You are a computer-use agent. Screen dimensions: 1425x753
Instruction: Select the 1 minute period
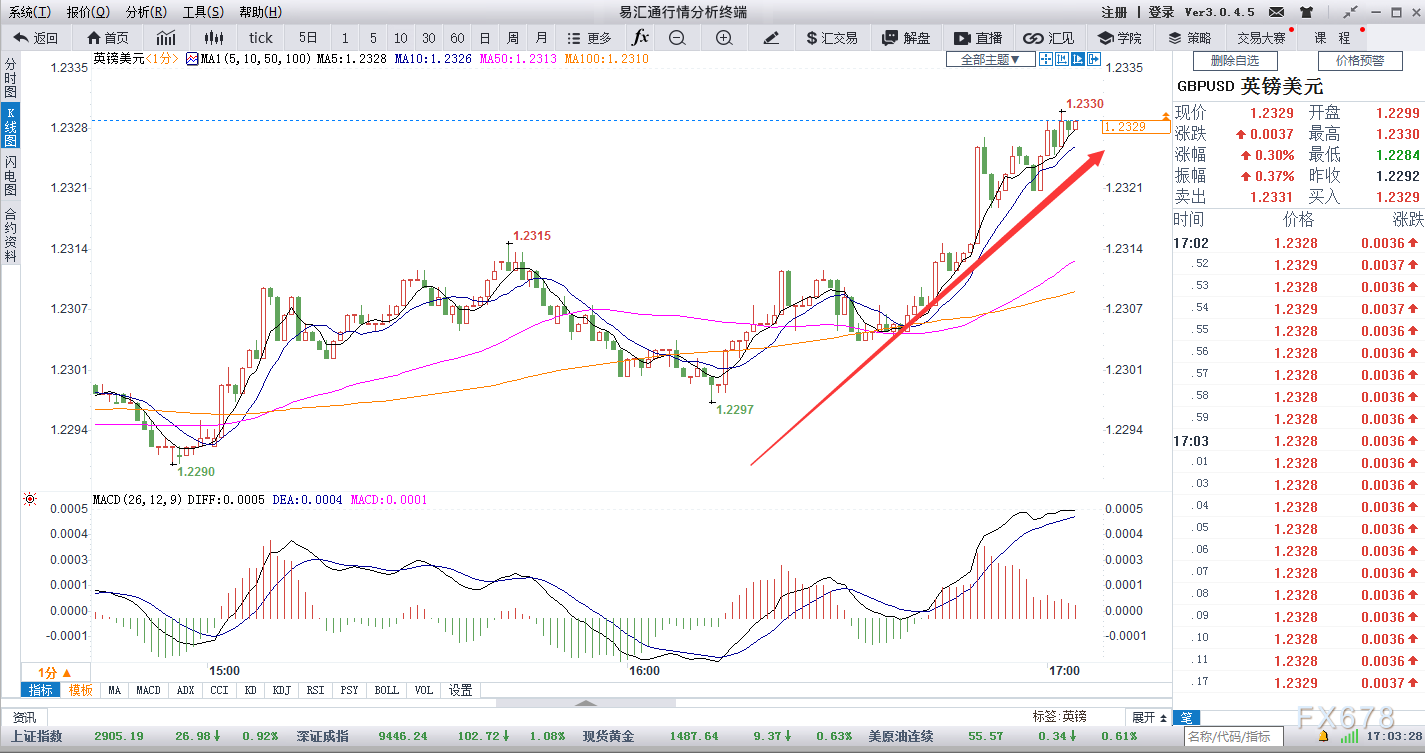345,38
